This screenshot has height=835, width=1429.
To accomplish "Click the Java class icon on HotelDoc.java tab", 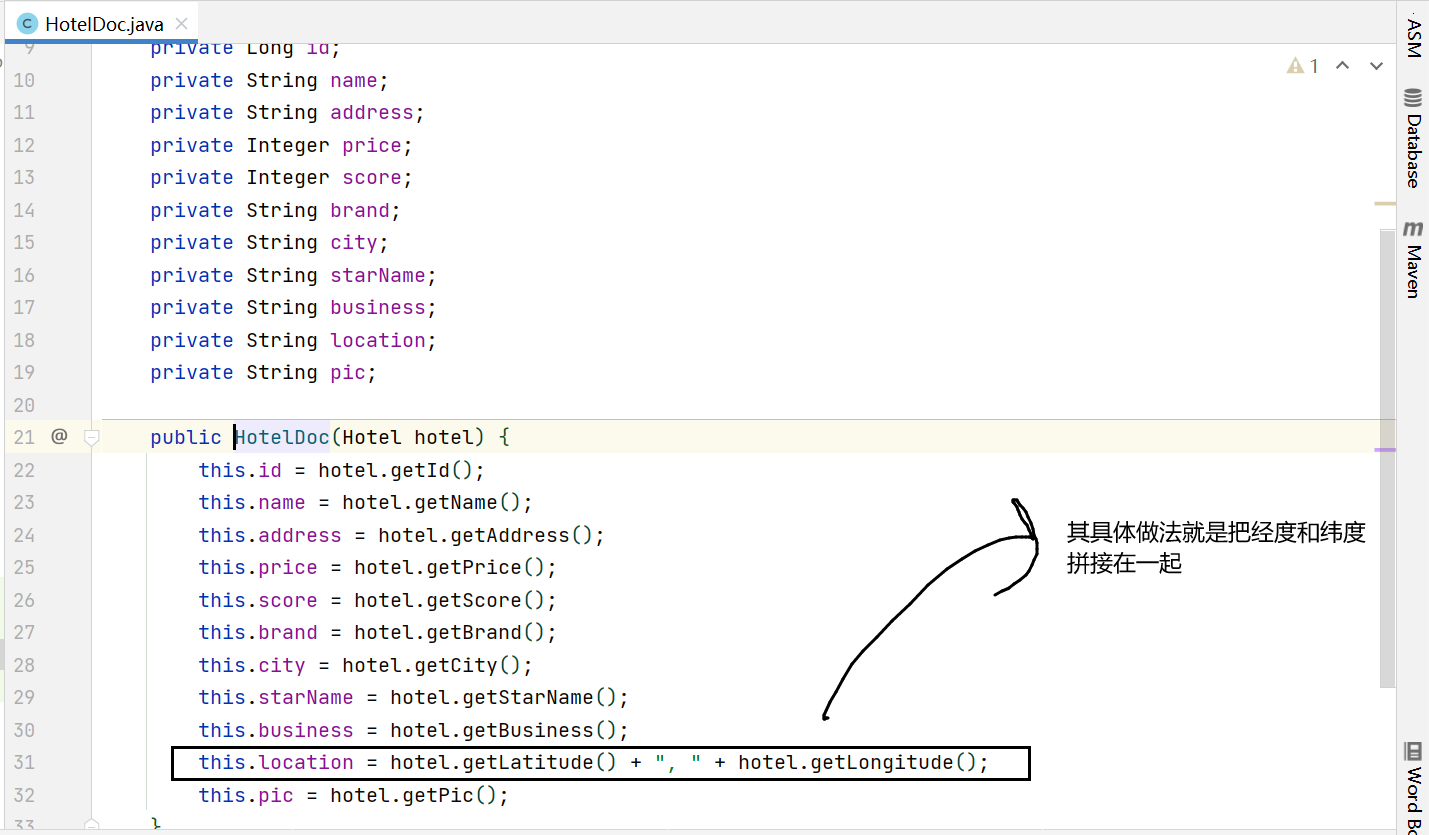I will [27, 24].
